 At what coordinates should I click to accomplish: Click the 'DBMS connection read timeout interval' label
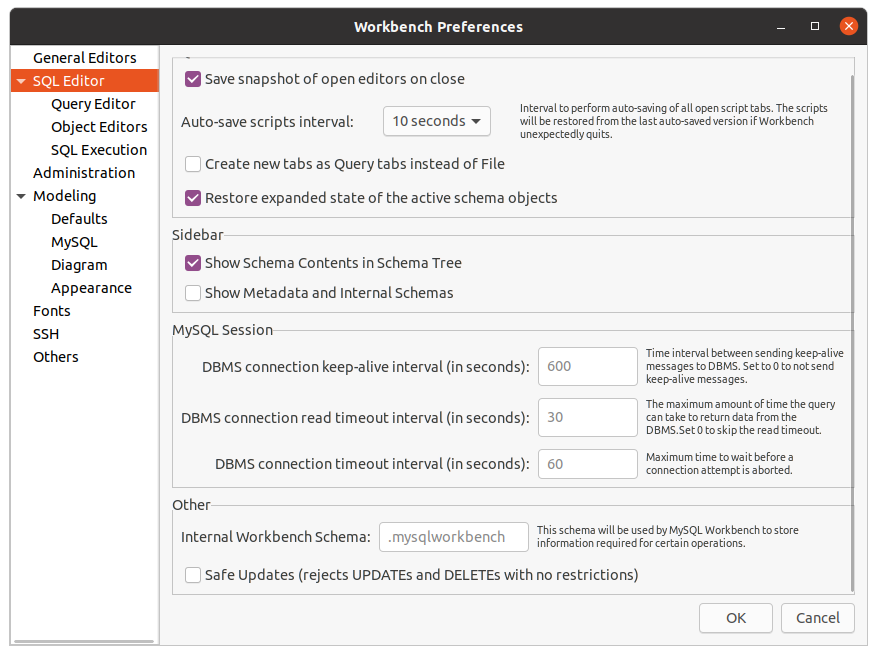click(355, 418)
